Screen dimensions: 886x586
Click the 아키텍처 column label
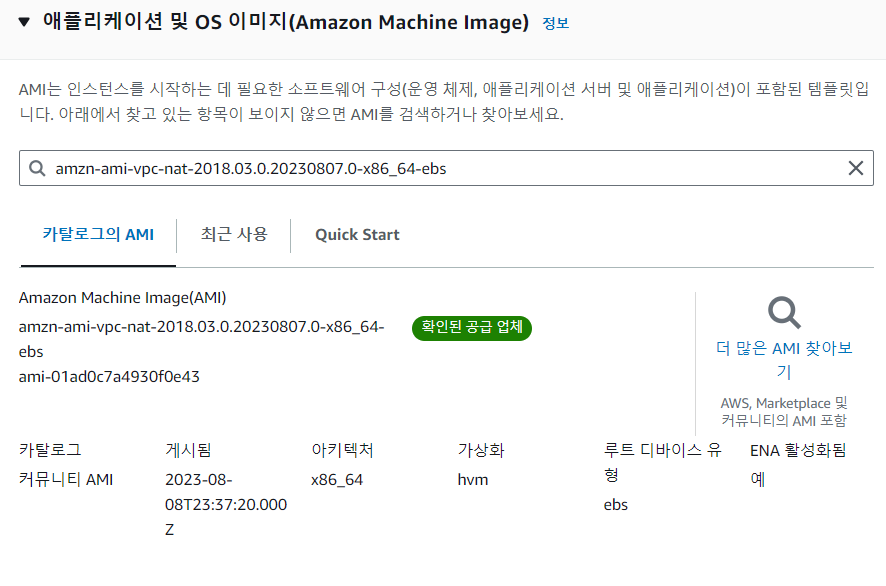pyautogui.click(x=342, y=450)
